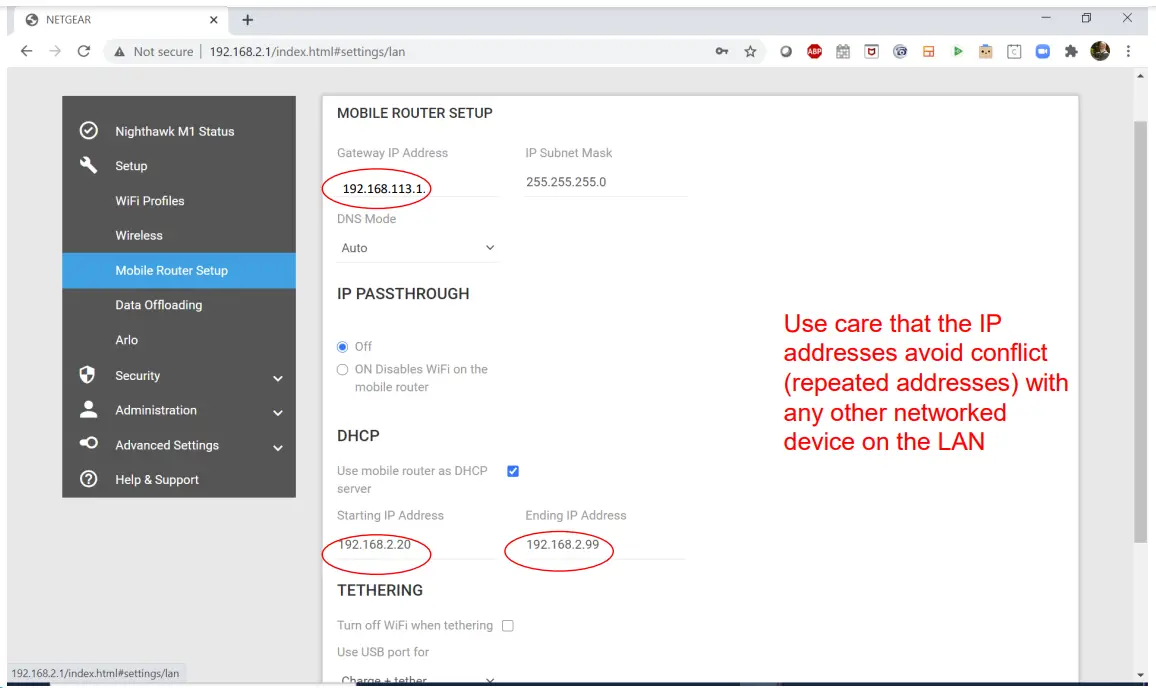Open Chrome three-dot menu
The image size is (1156, 688).
pyautogui.click(x=1128, y=51)
